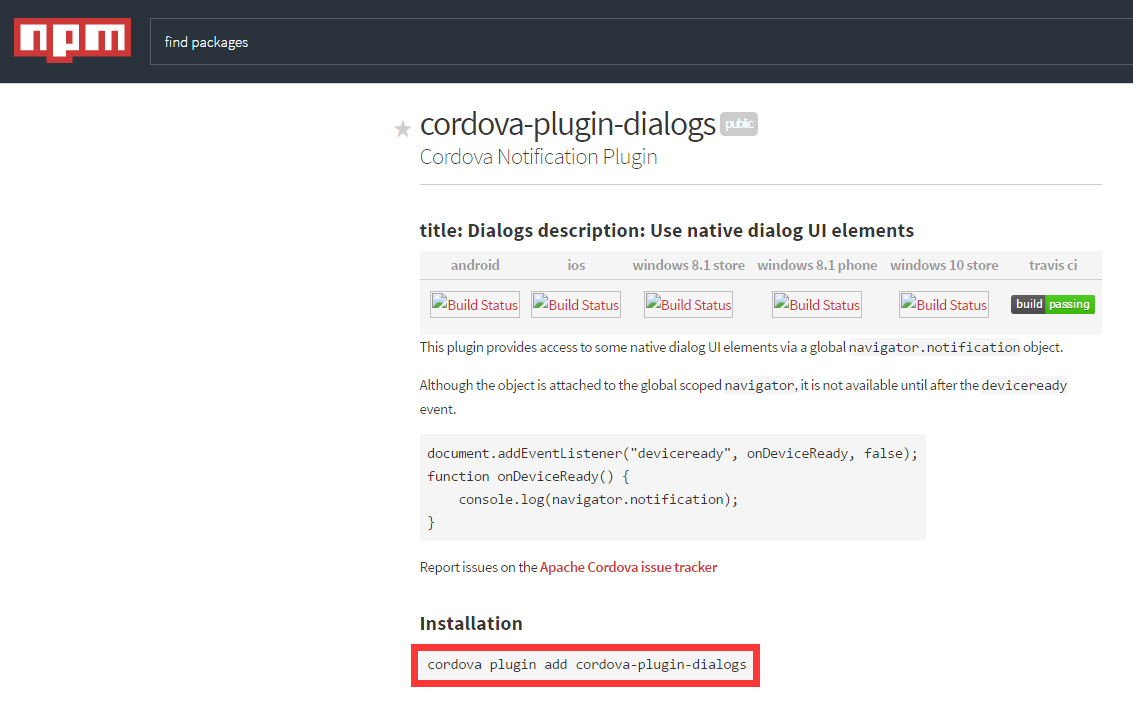Focus the find packages search field
1133x707 pixels.
click(641, 42)
